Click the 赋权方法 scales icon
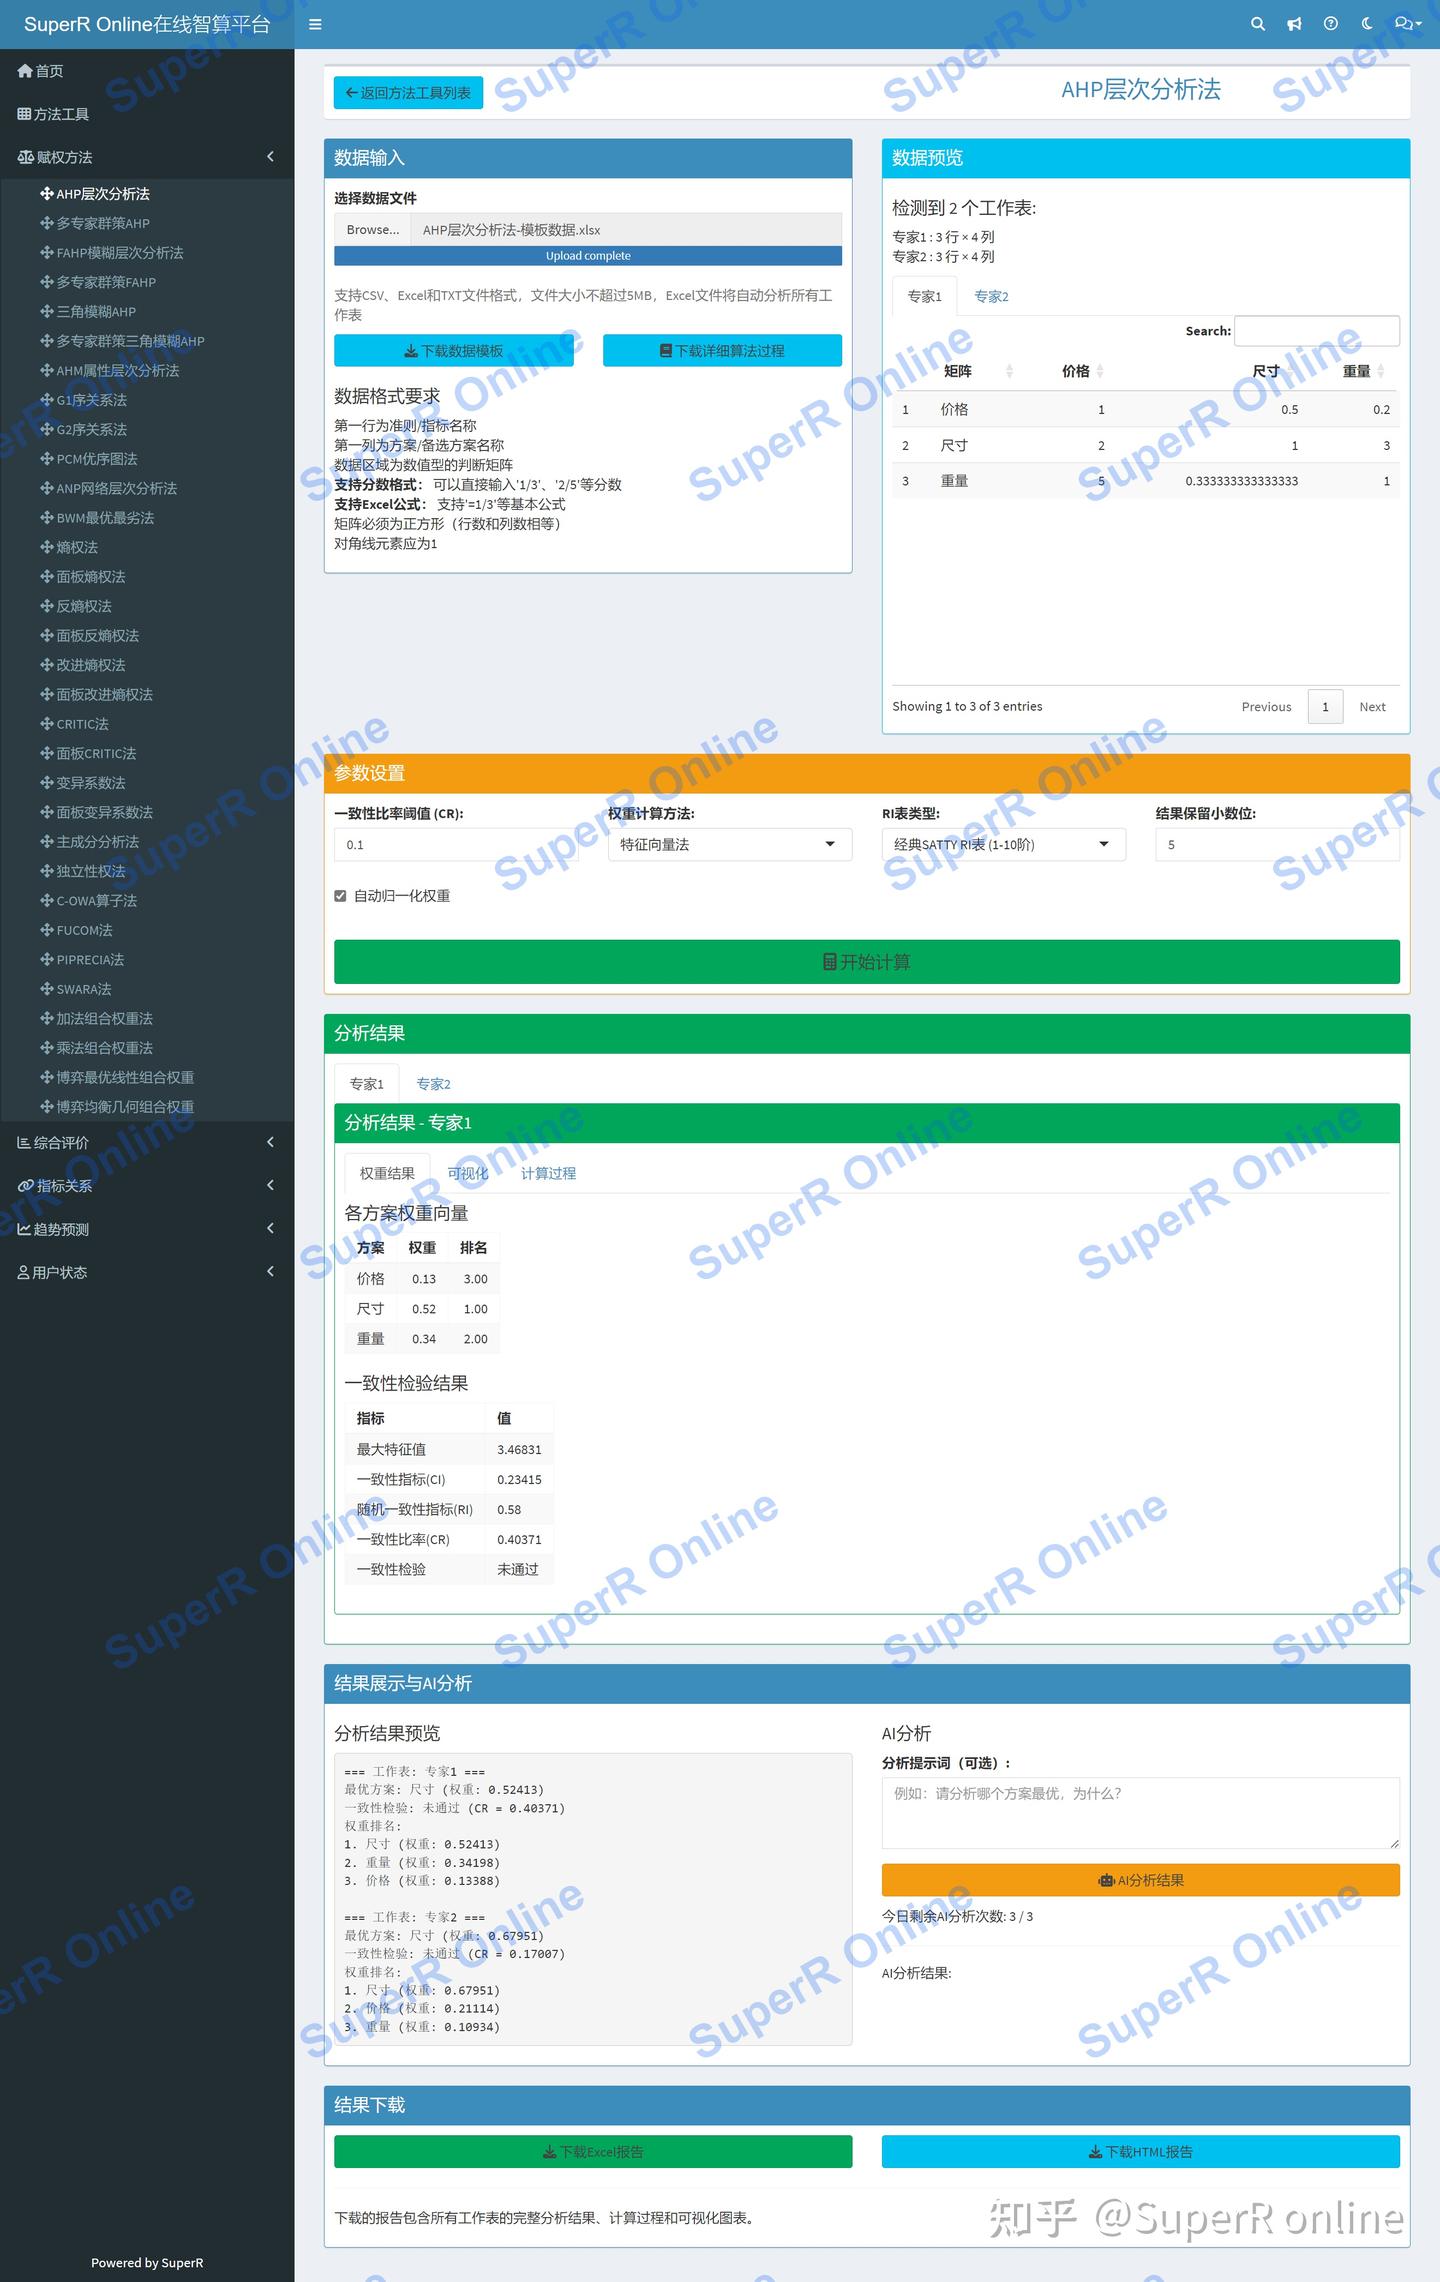The height and width of the screenshot is (2282, 1440). point(25,157)
